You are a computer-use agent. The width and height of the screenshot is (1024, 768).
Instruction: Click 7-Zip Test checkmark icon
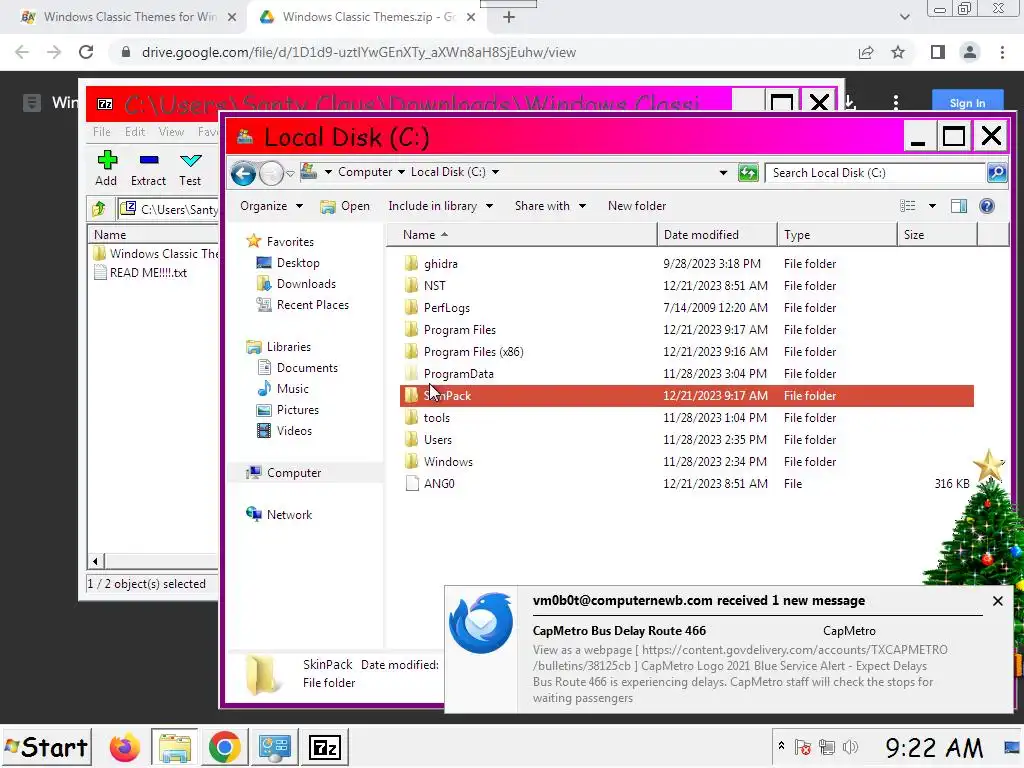[x=191, y=160]
